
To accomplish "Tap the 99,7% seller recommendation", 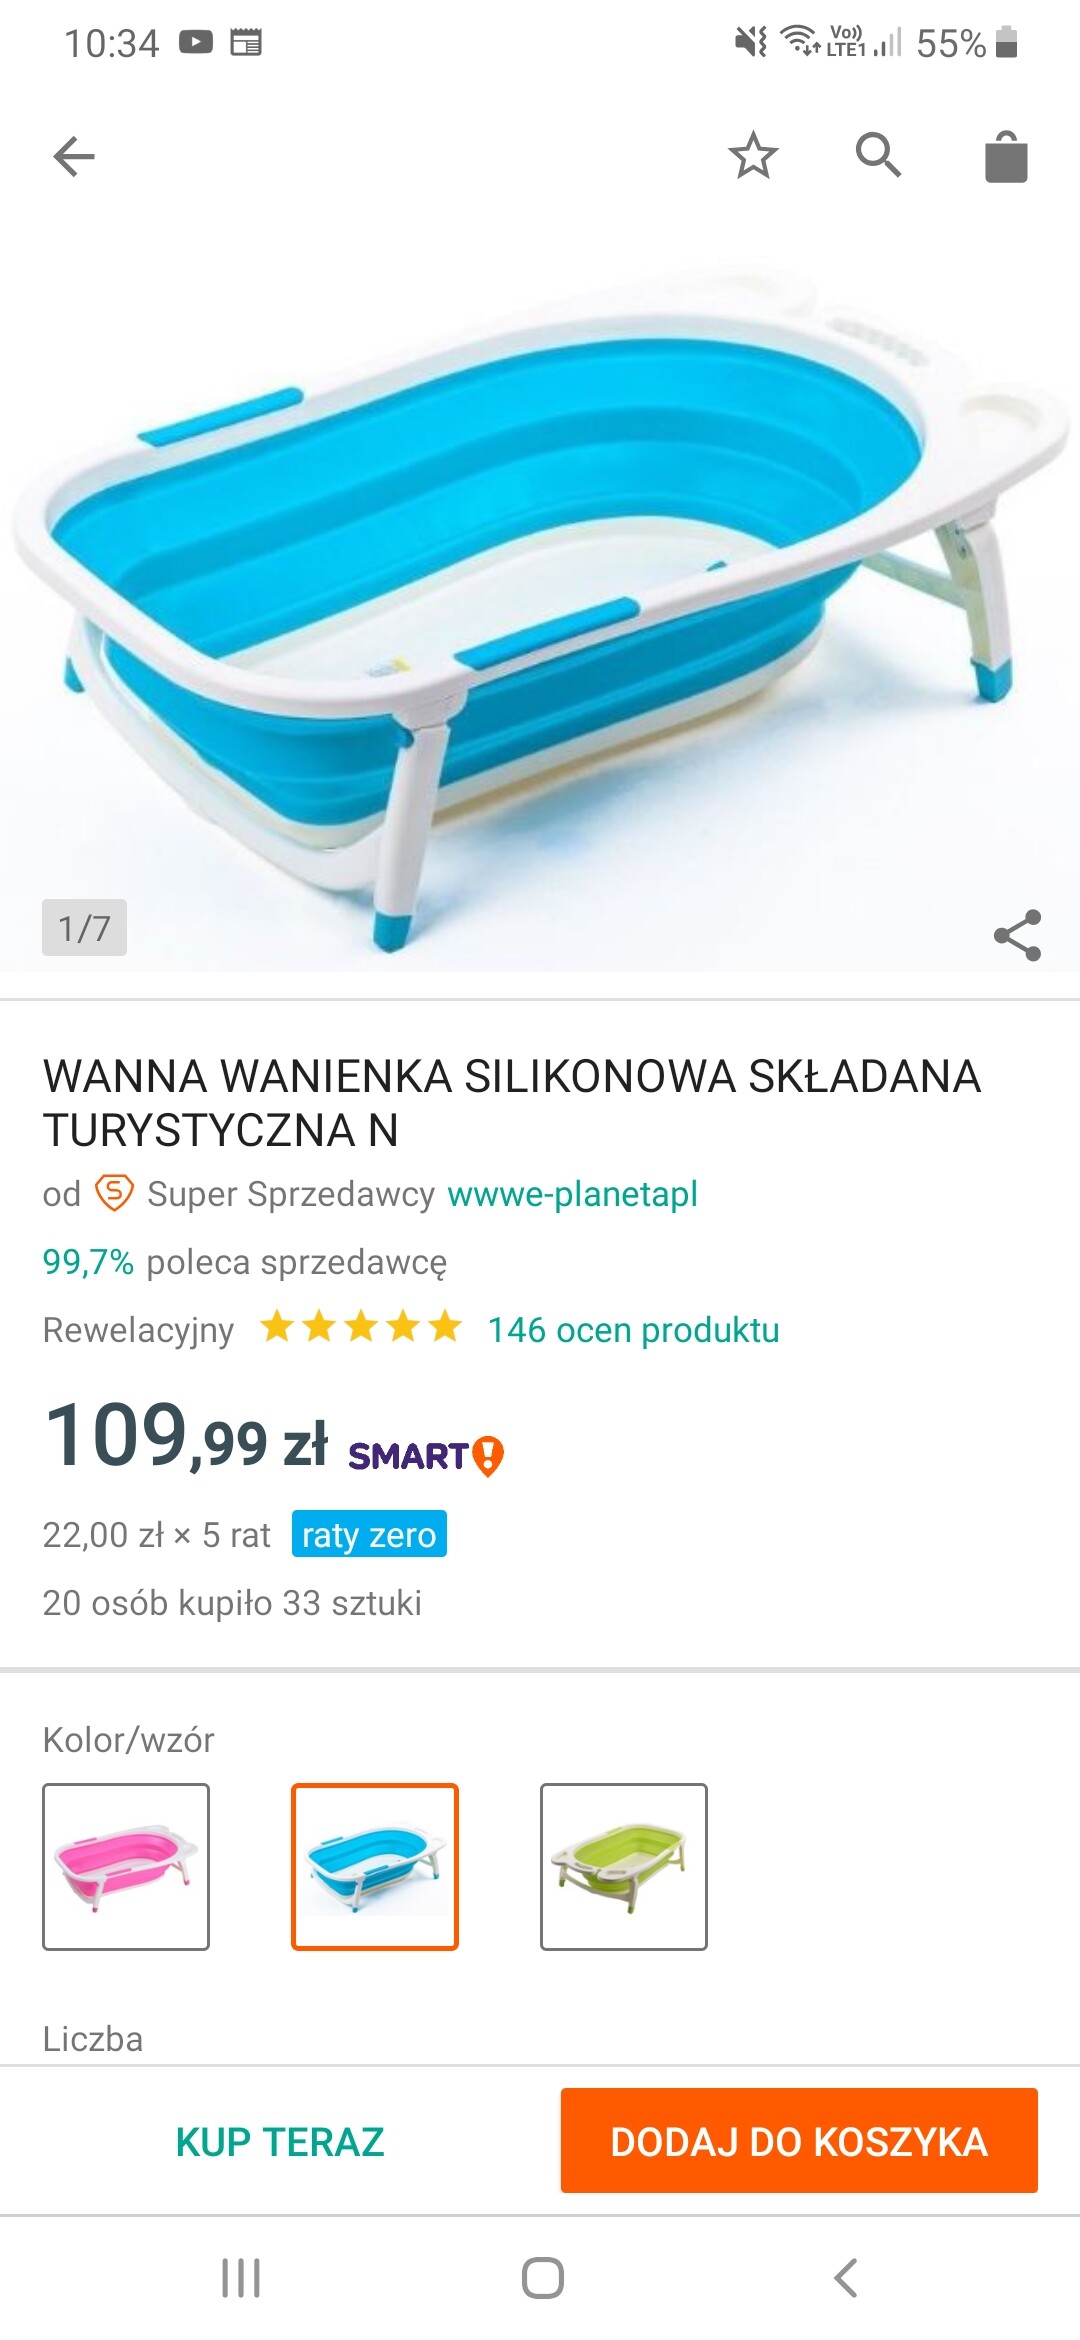I will pyautogui.click(x=88, y=1262).
